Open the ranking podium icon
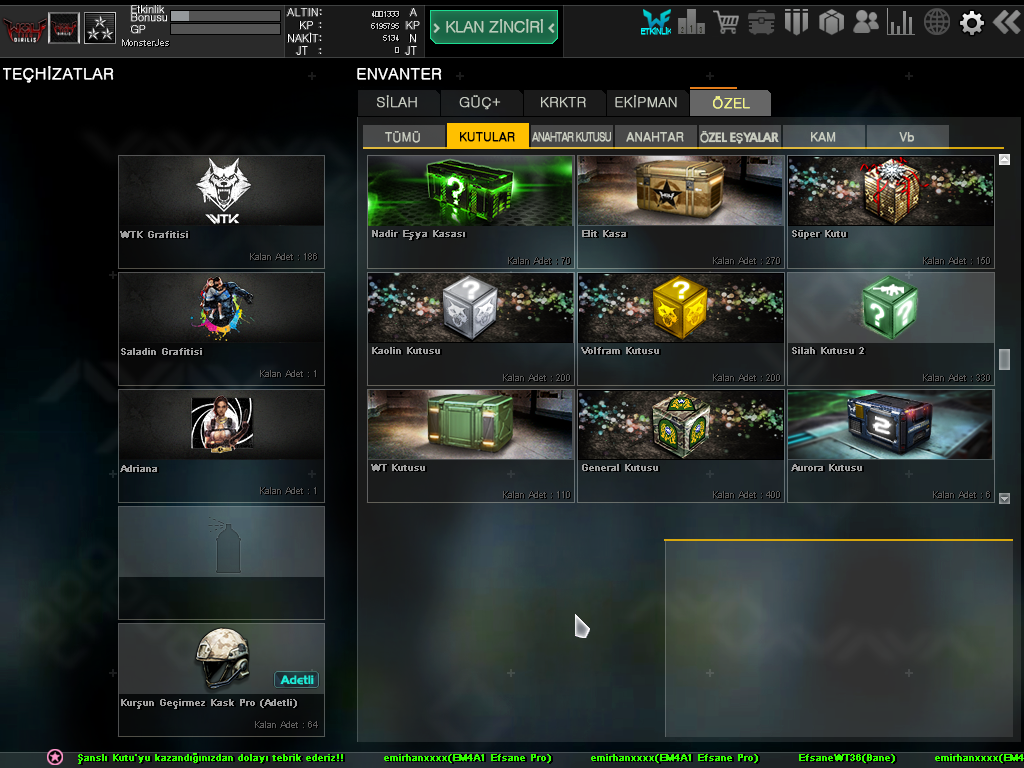 [691, 24]
